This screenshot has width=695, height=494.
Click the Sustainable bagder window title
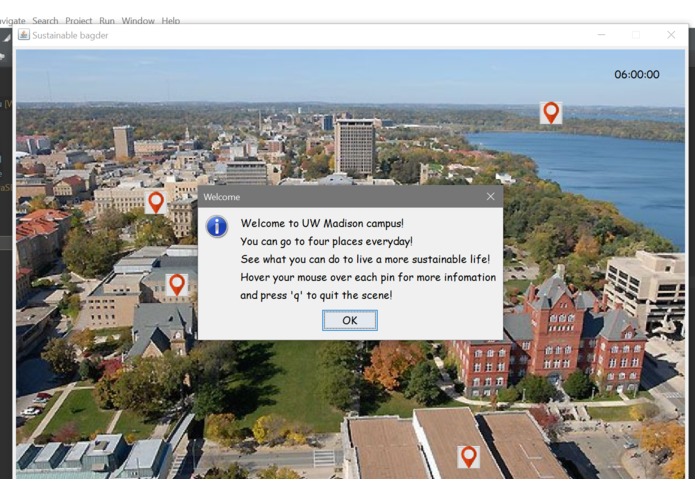pyautogui.click(x=70, y=35)
